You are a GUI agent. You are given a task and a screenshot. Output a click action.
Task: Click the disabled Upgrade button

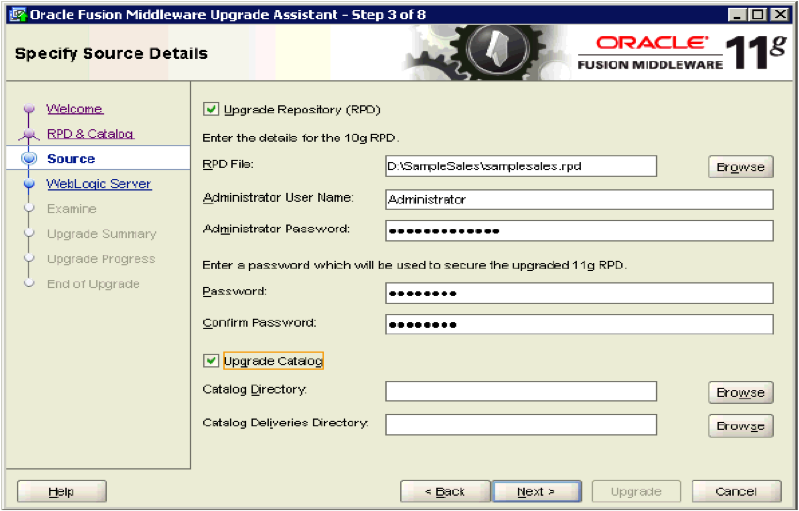(636, 492)
